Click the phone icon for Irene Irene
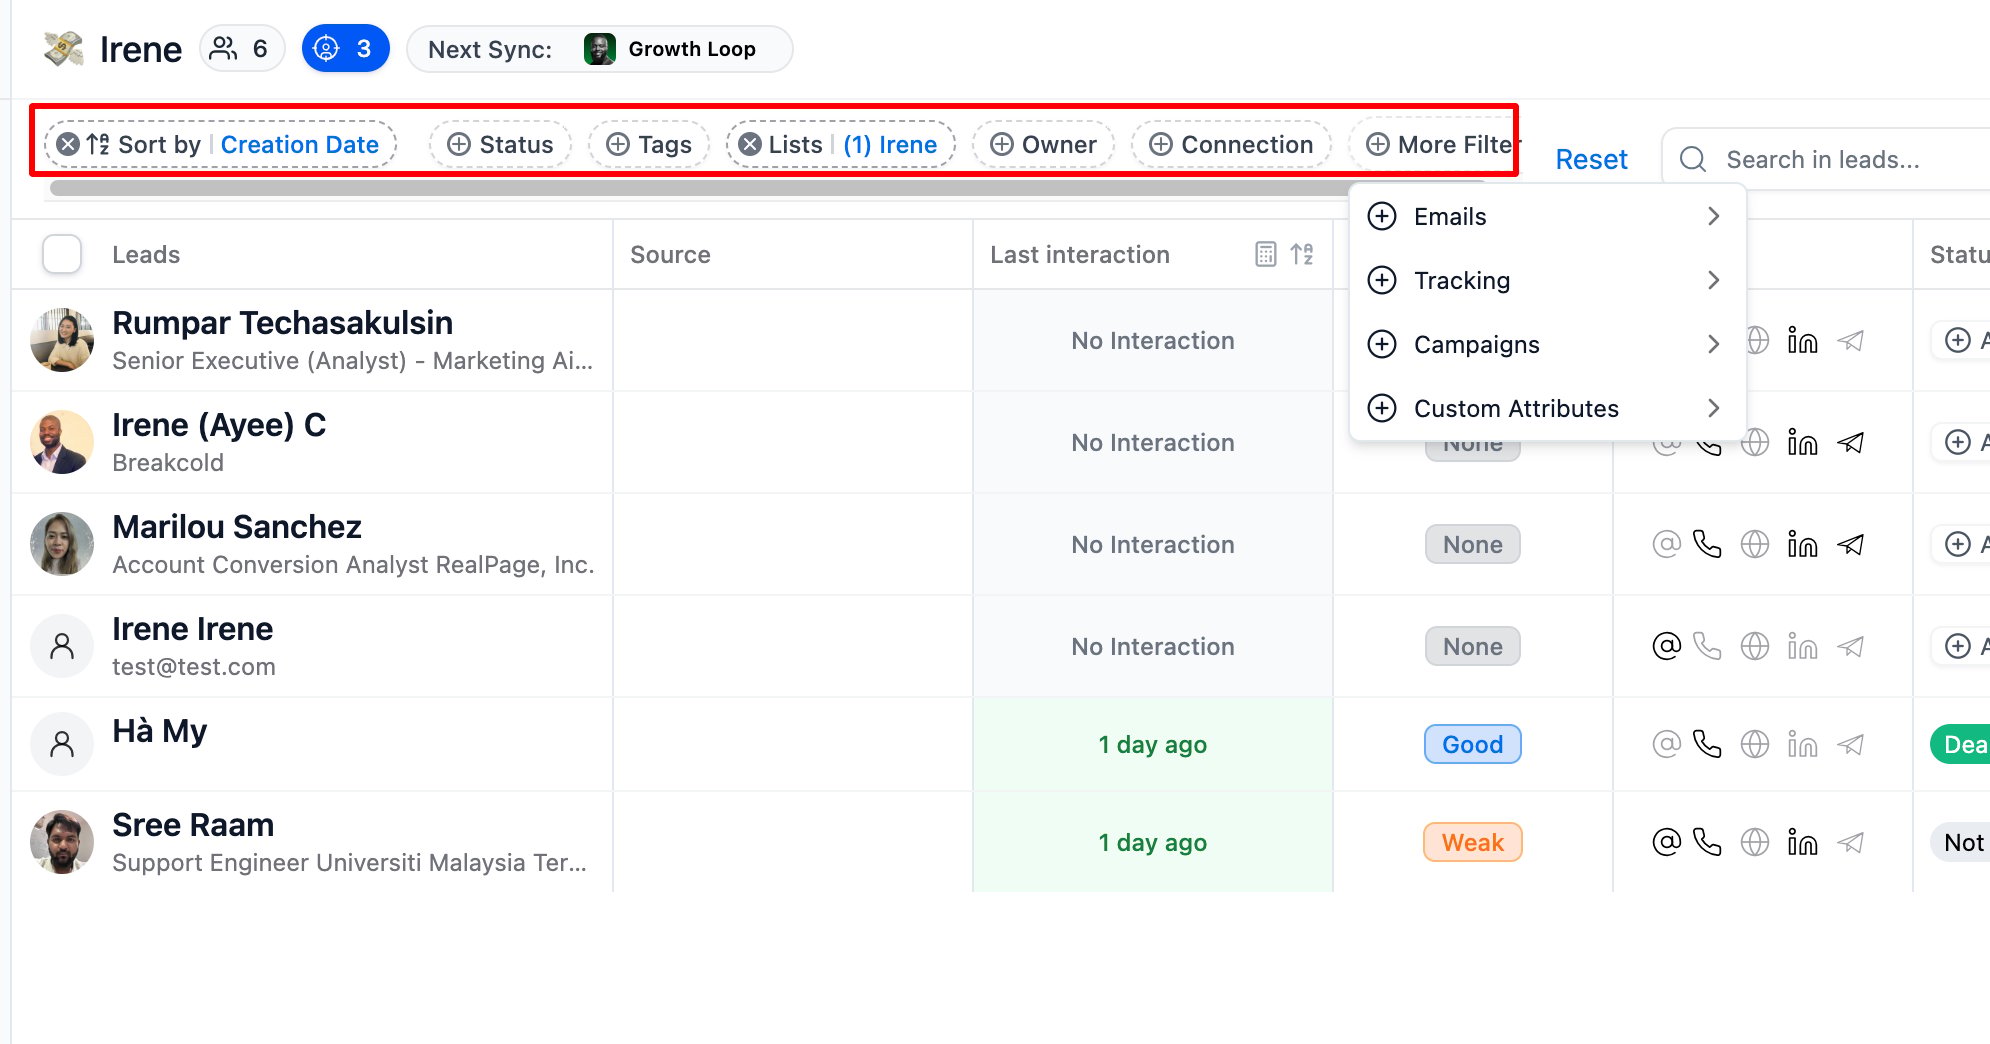1990x1044 pixels. click(x=1707, y=647)
